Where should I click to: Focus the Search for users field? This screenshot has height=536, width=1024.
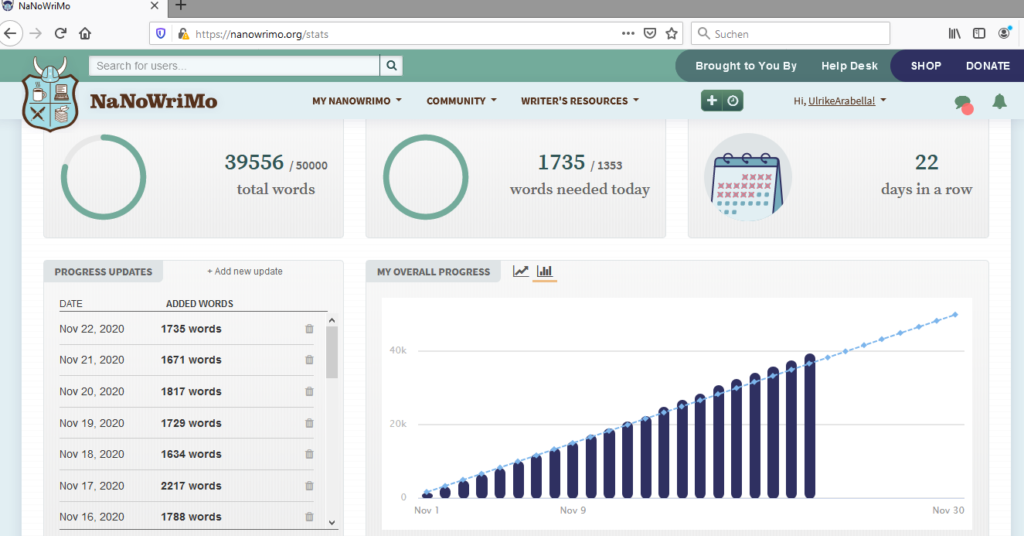point(234,65)
